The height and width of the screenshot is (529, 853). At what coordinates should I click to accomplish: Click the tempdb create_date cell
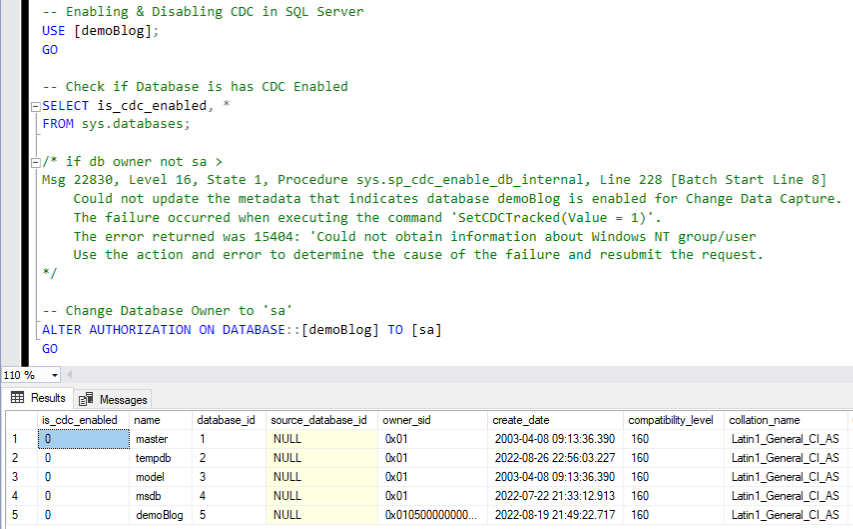click(x=555, y=458)
